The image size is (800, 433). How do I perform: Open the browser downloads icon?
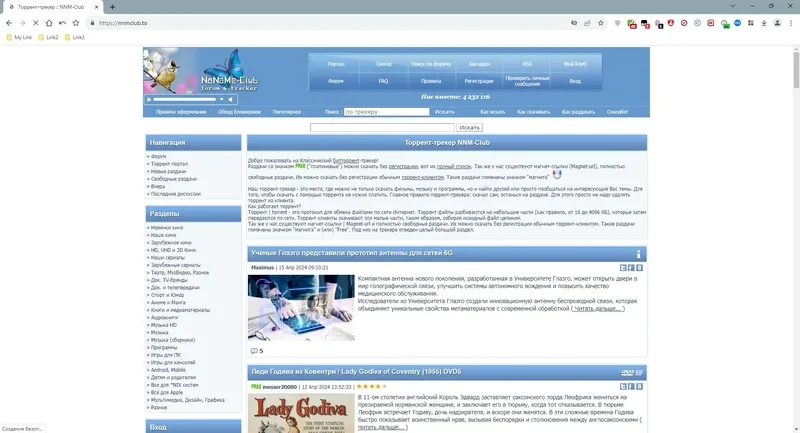(764, 23)
